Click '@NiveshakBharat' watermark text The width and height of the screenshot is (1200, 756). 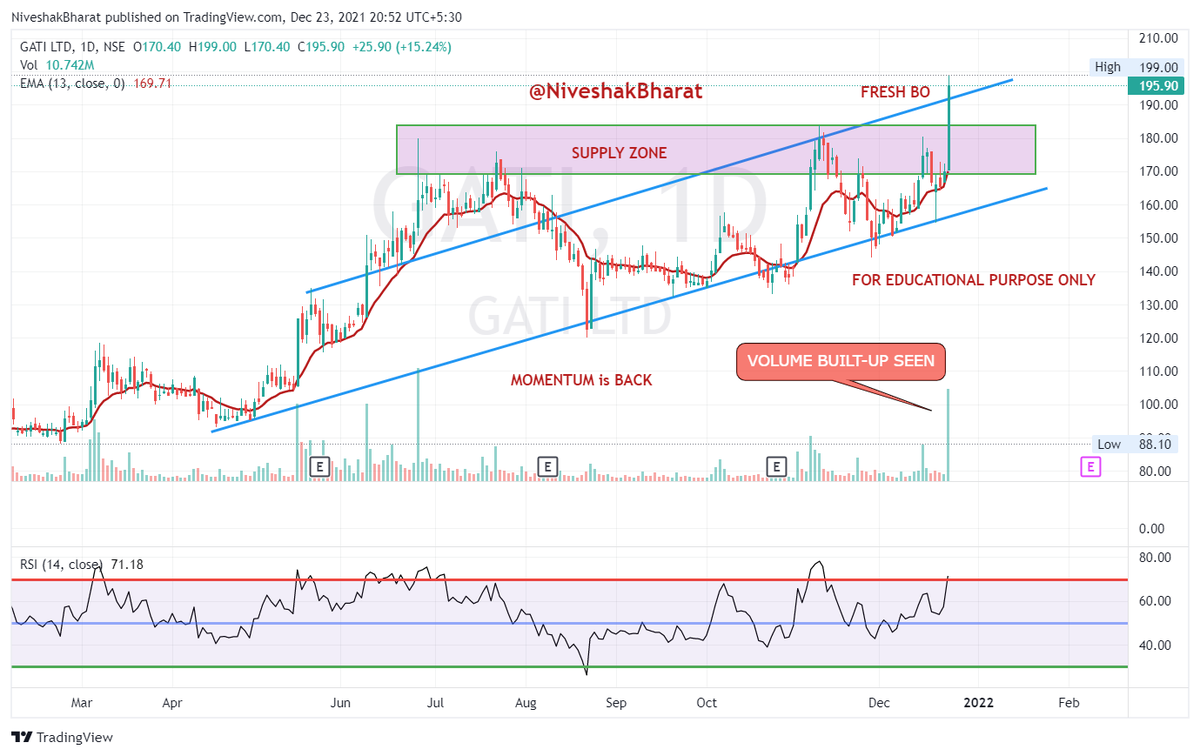(x=615, y=91)
